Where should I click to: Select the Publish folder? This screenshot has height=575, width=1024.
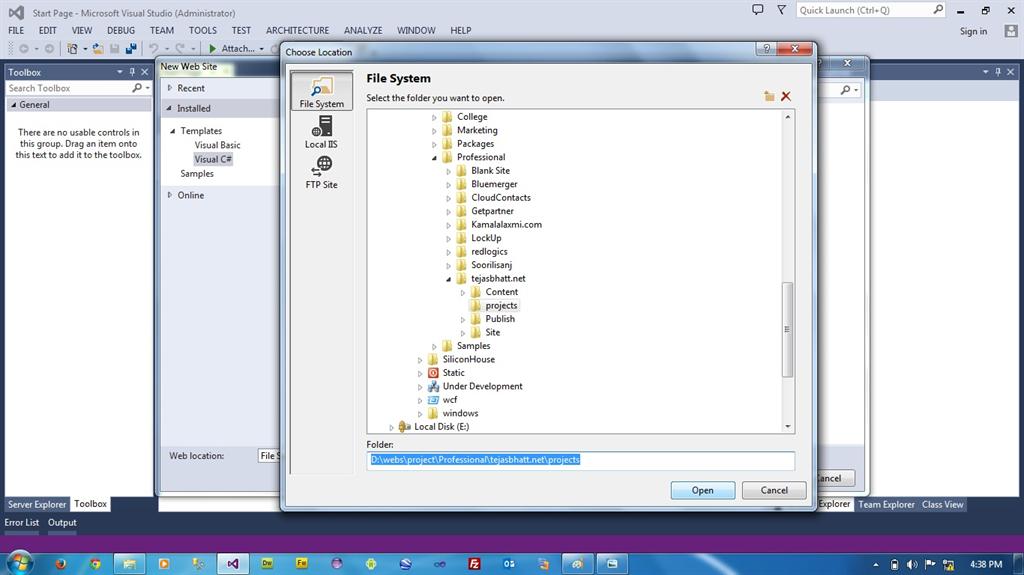pyautogui.click(x=500, y=319)
